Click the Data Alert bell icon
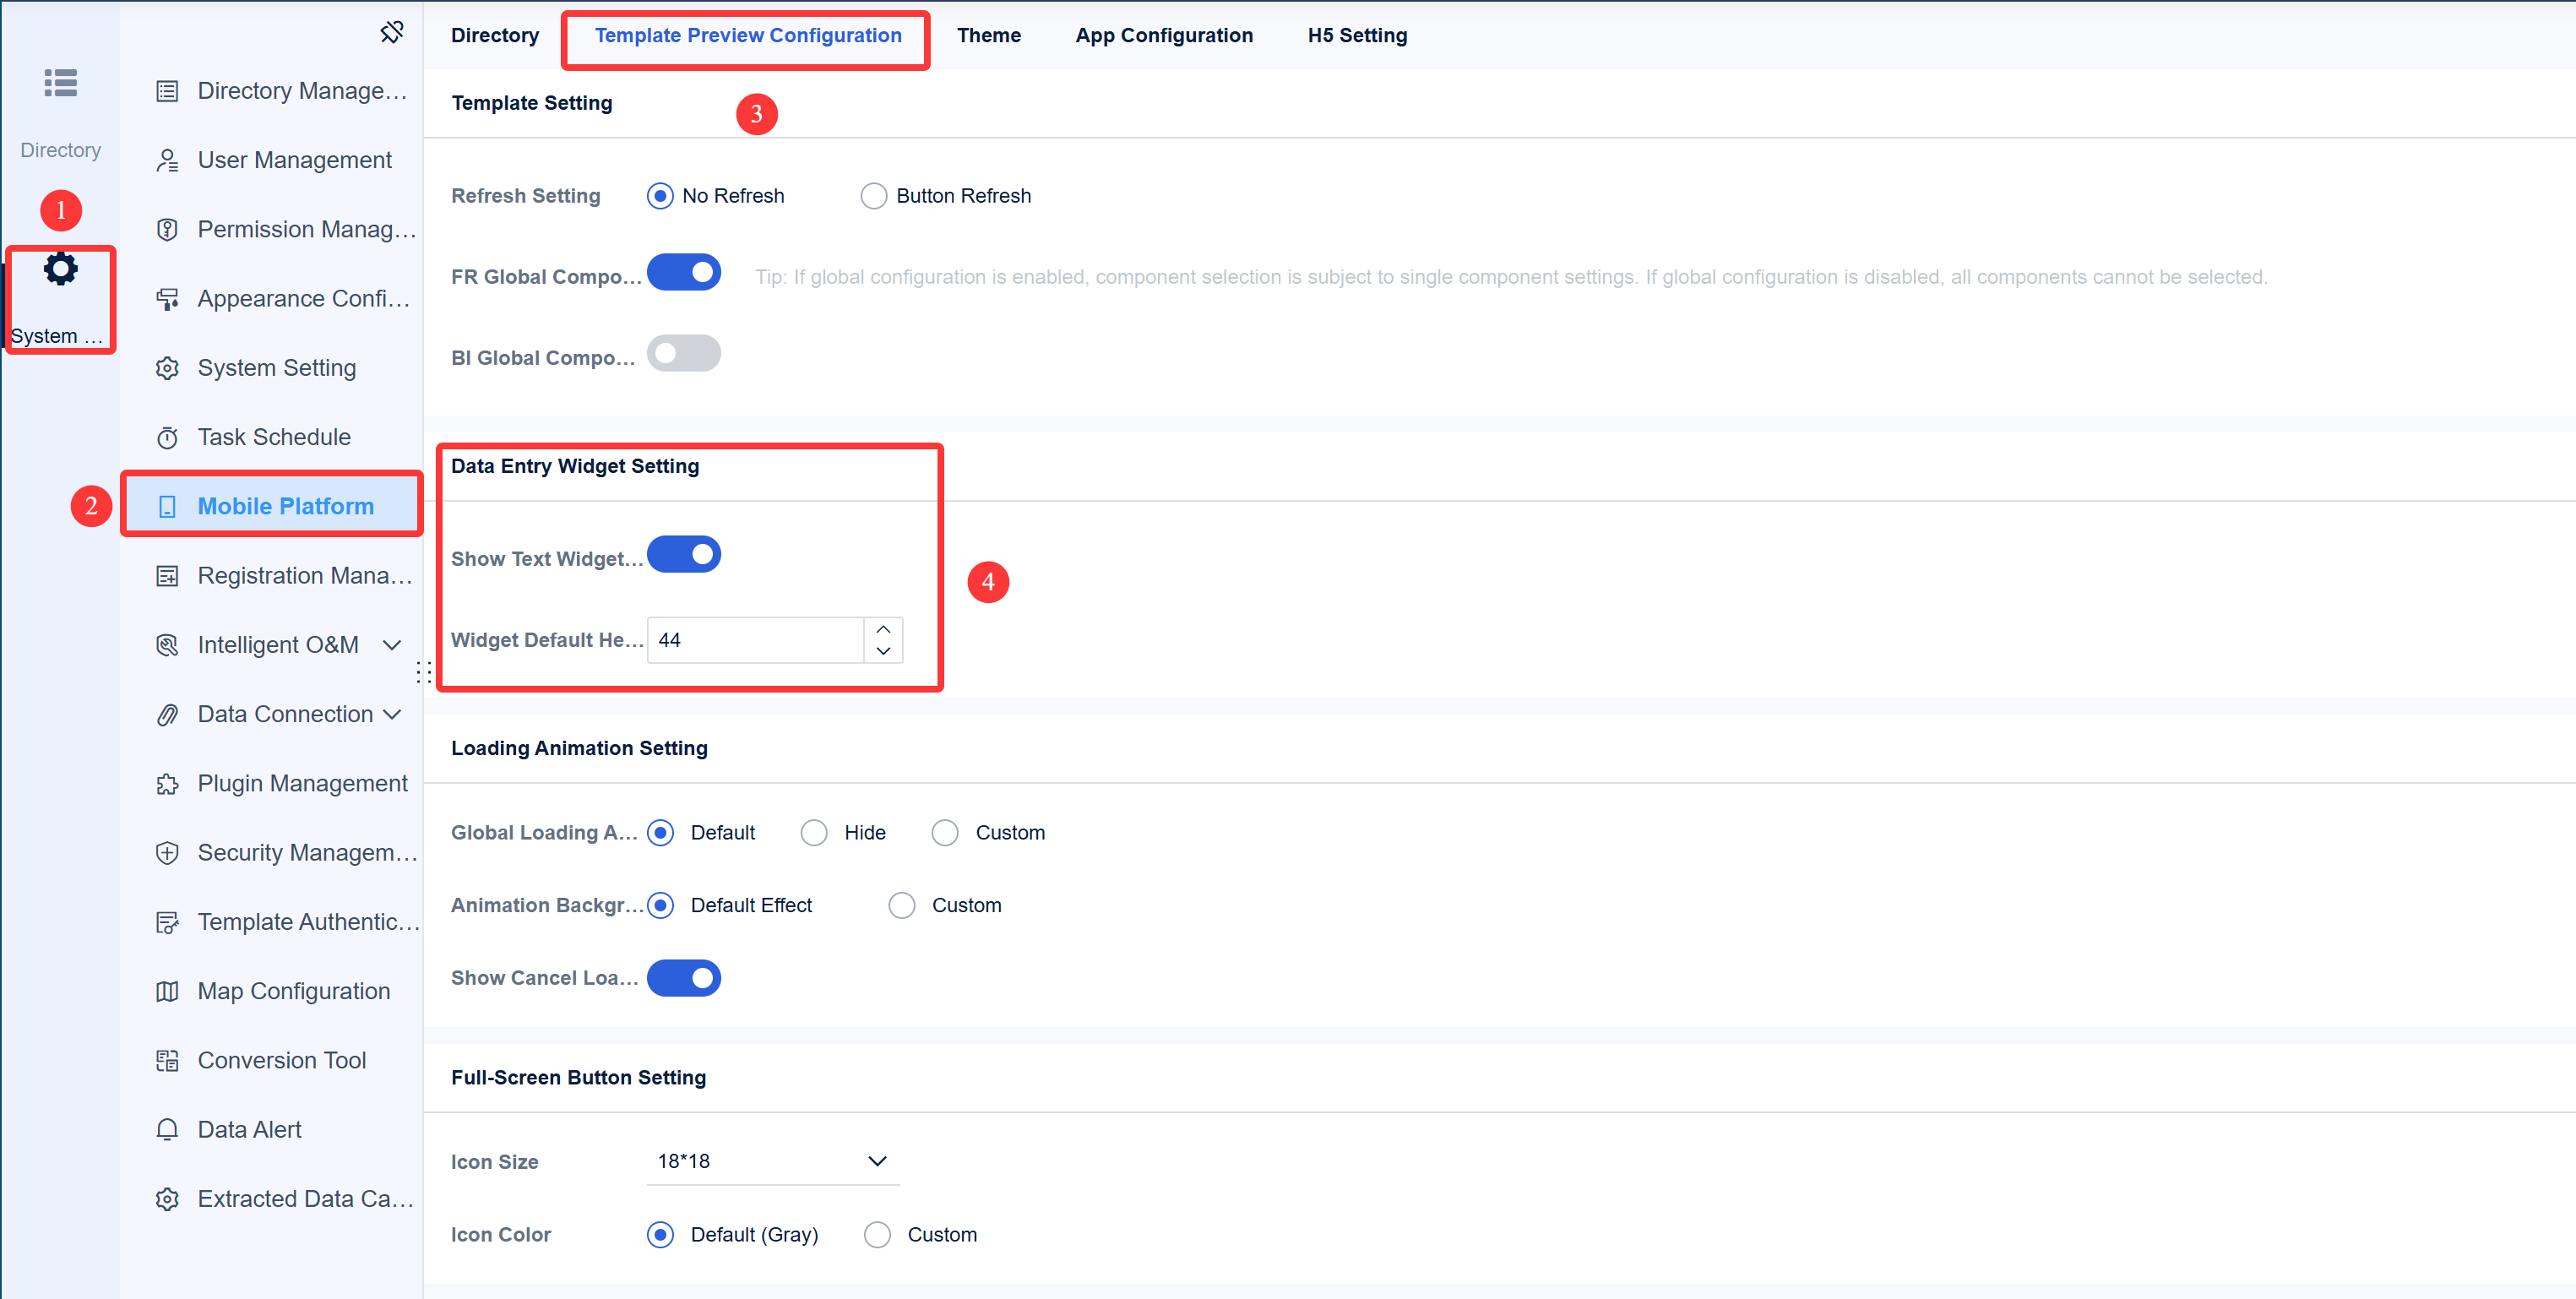The width and height of the screenshot is (2576, 1299). pyautogui.click(x=168, y=1129)
